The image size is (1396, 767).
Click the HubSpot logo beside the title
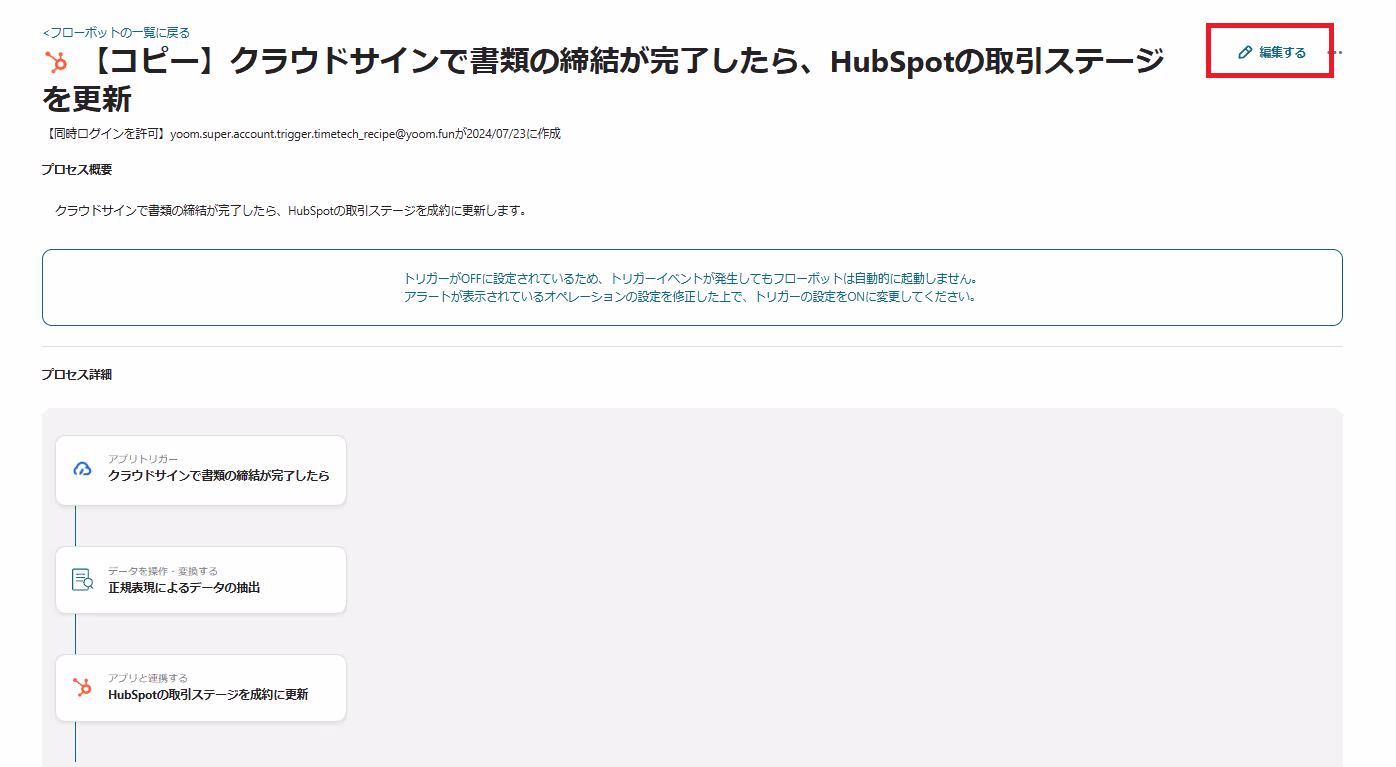(x=57, y=63)
